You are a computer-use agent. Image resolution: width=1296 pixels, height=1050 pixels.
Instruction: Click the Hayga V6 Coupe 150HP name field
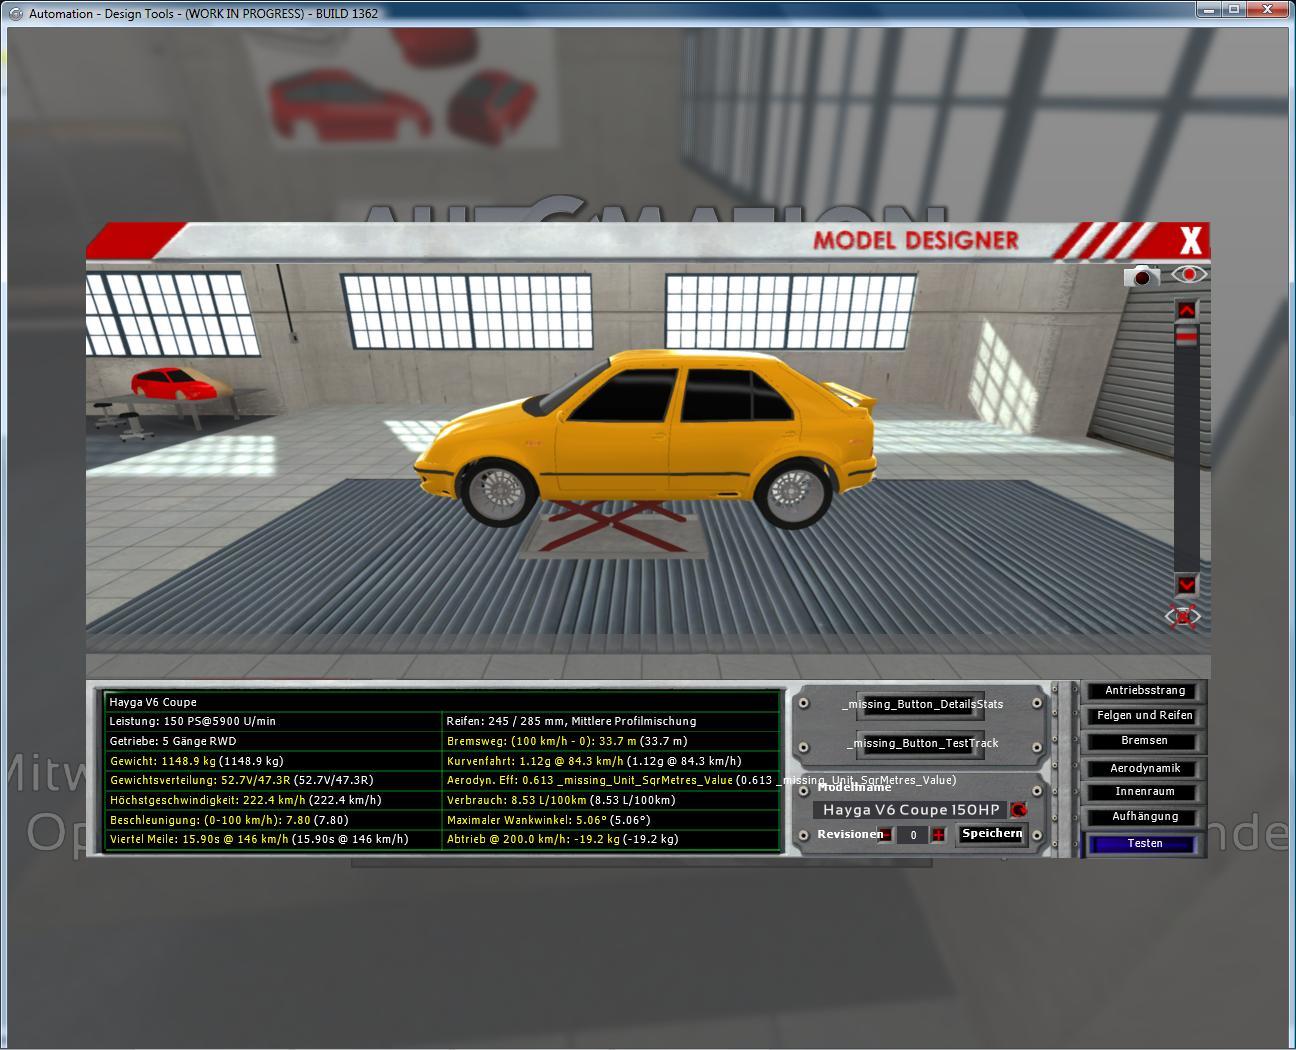[x=910, y=810]
